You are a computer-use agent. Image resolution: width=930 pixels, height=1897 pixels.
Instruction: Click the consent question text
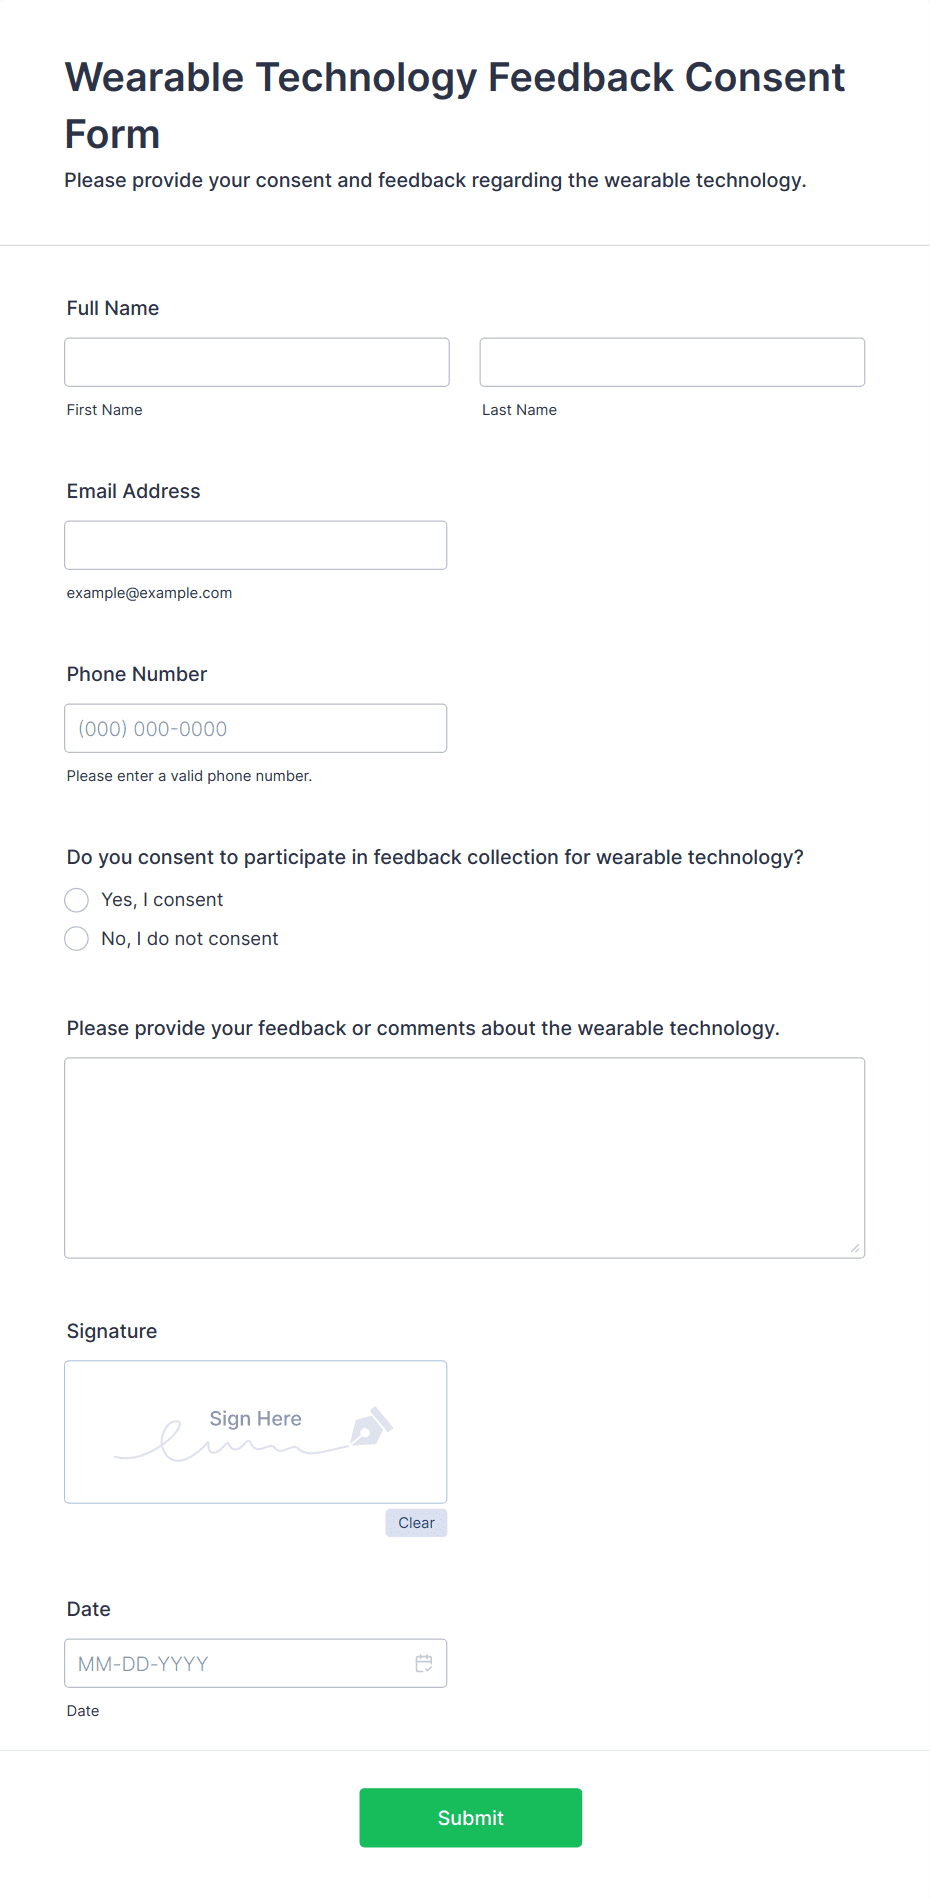click(435, 857)
